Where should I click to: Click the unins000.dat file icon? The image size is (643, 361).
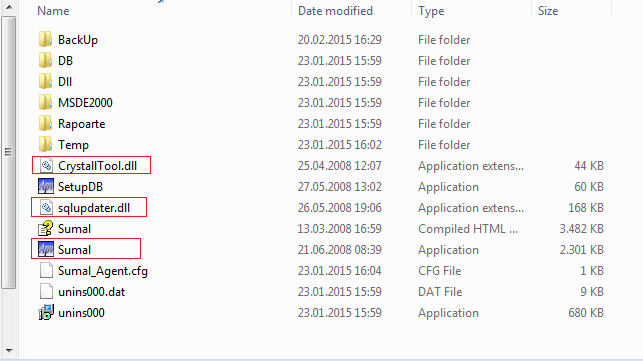tap(46, 292)
